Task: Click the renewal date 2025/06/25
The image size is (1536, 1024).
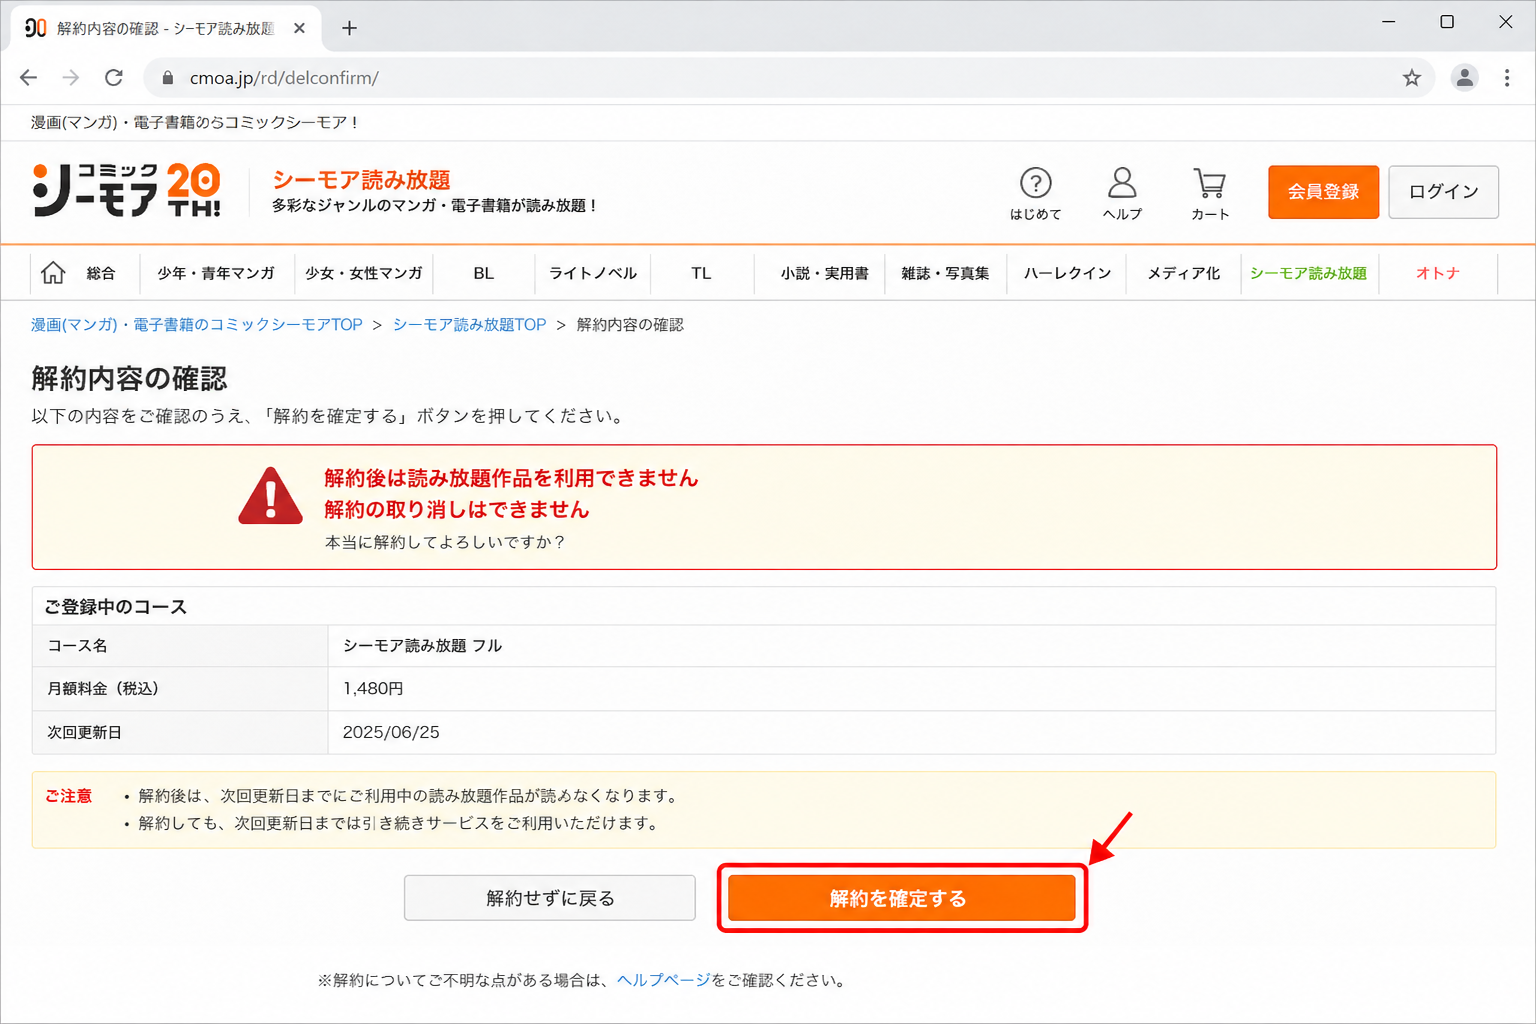Action: coord(391,732)
